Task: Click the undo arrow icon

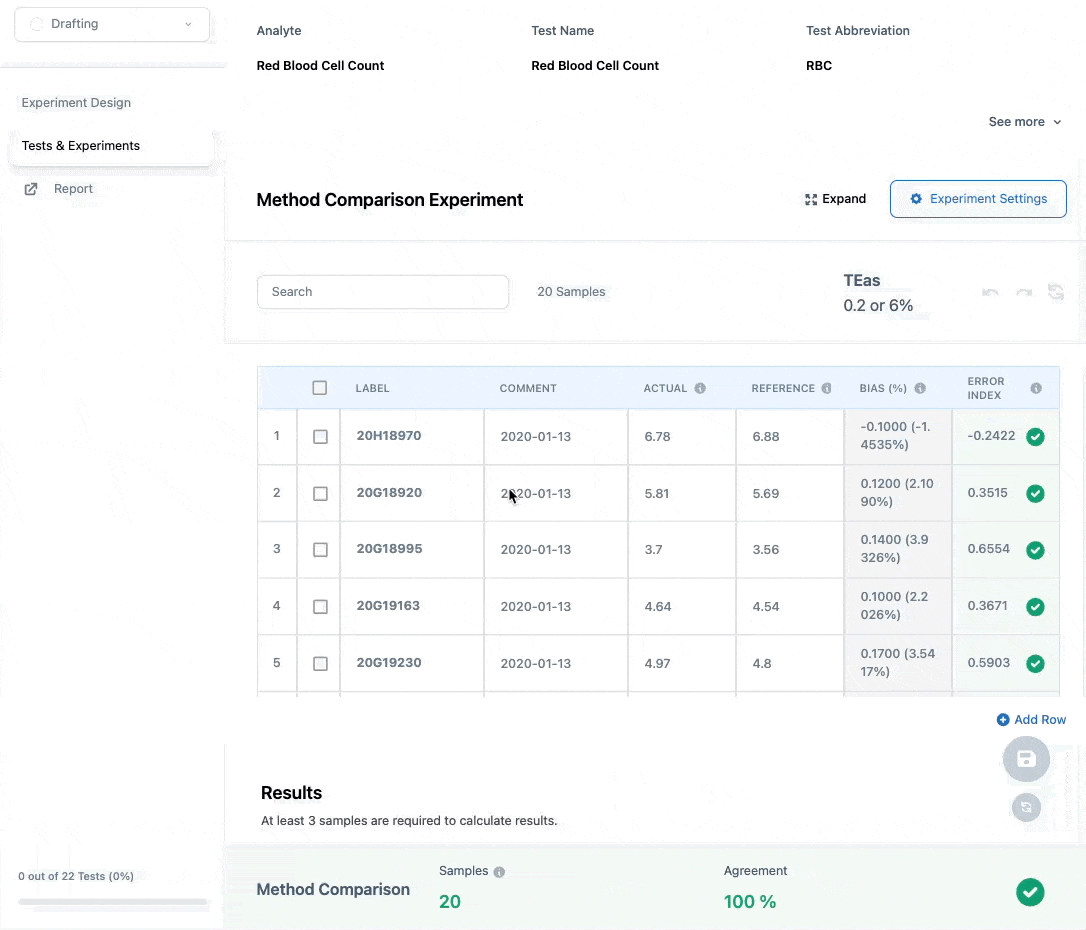Action: tap(991, 292)
